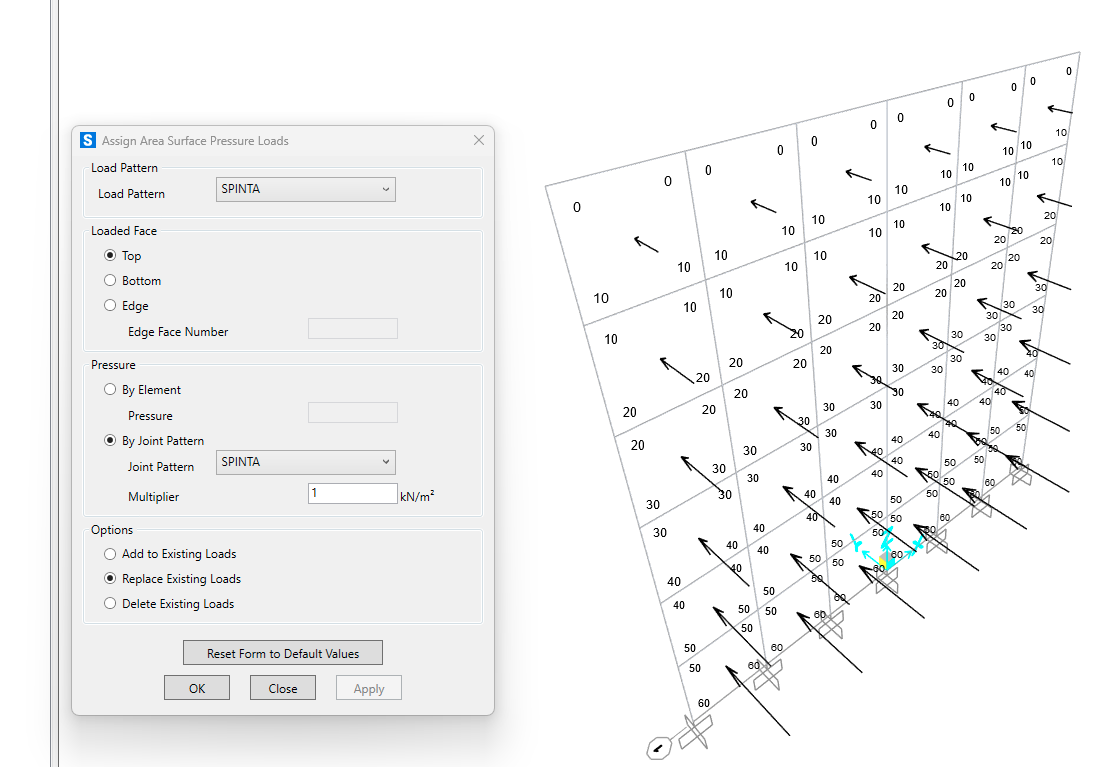Expand the Joint Pattern combo box
Screen dimensions: 1117x767
point(305,462)
